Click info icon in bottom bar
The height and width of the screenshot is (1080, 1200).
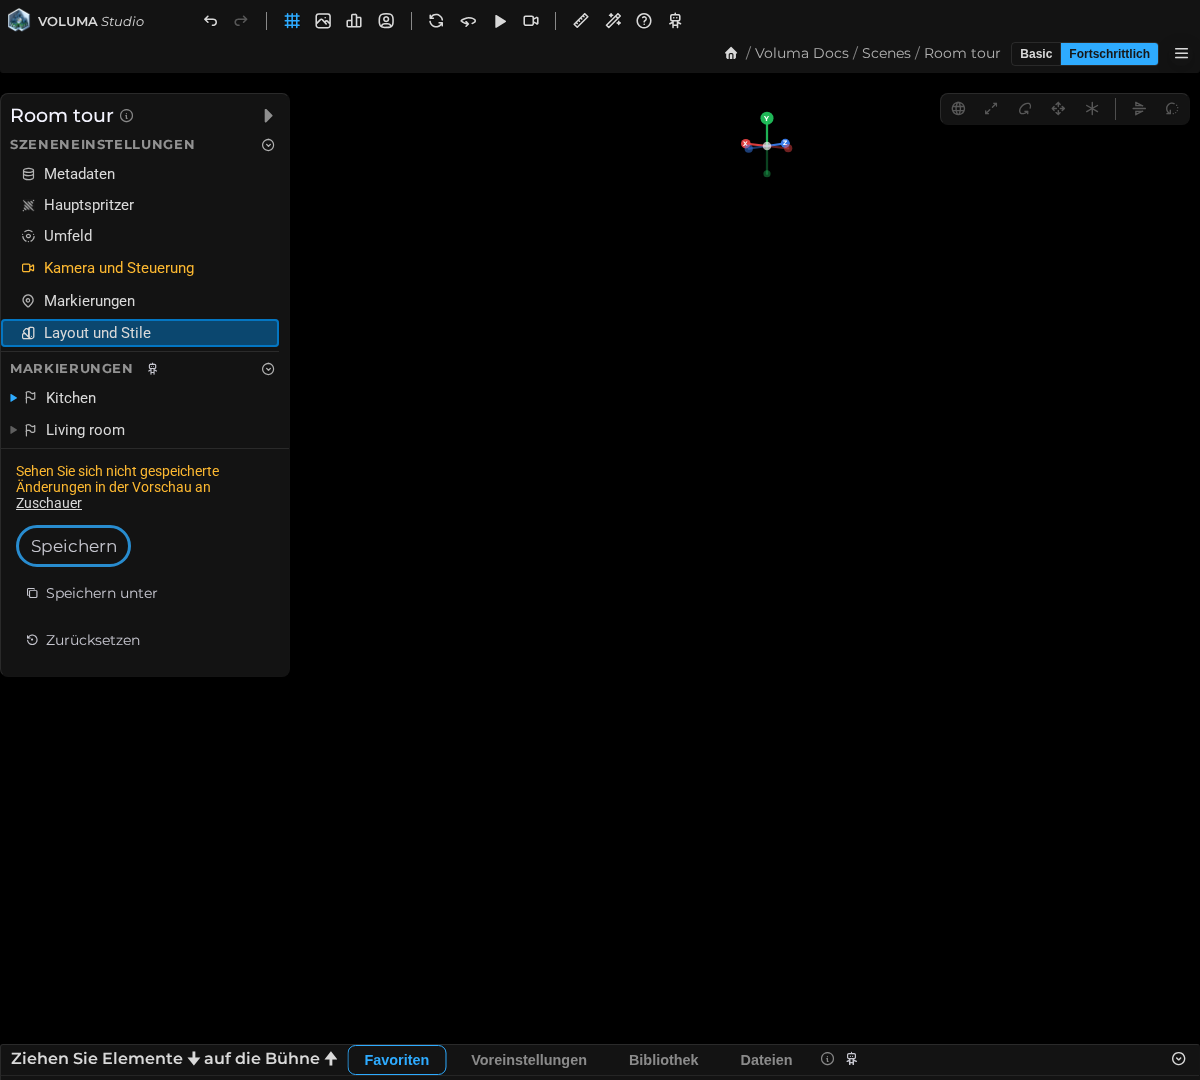click(827, 1059)
